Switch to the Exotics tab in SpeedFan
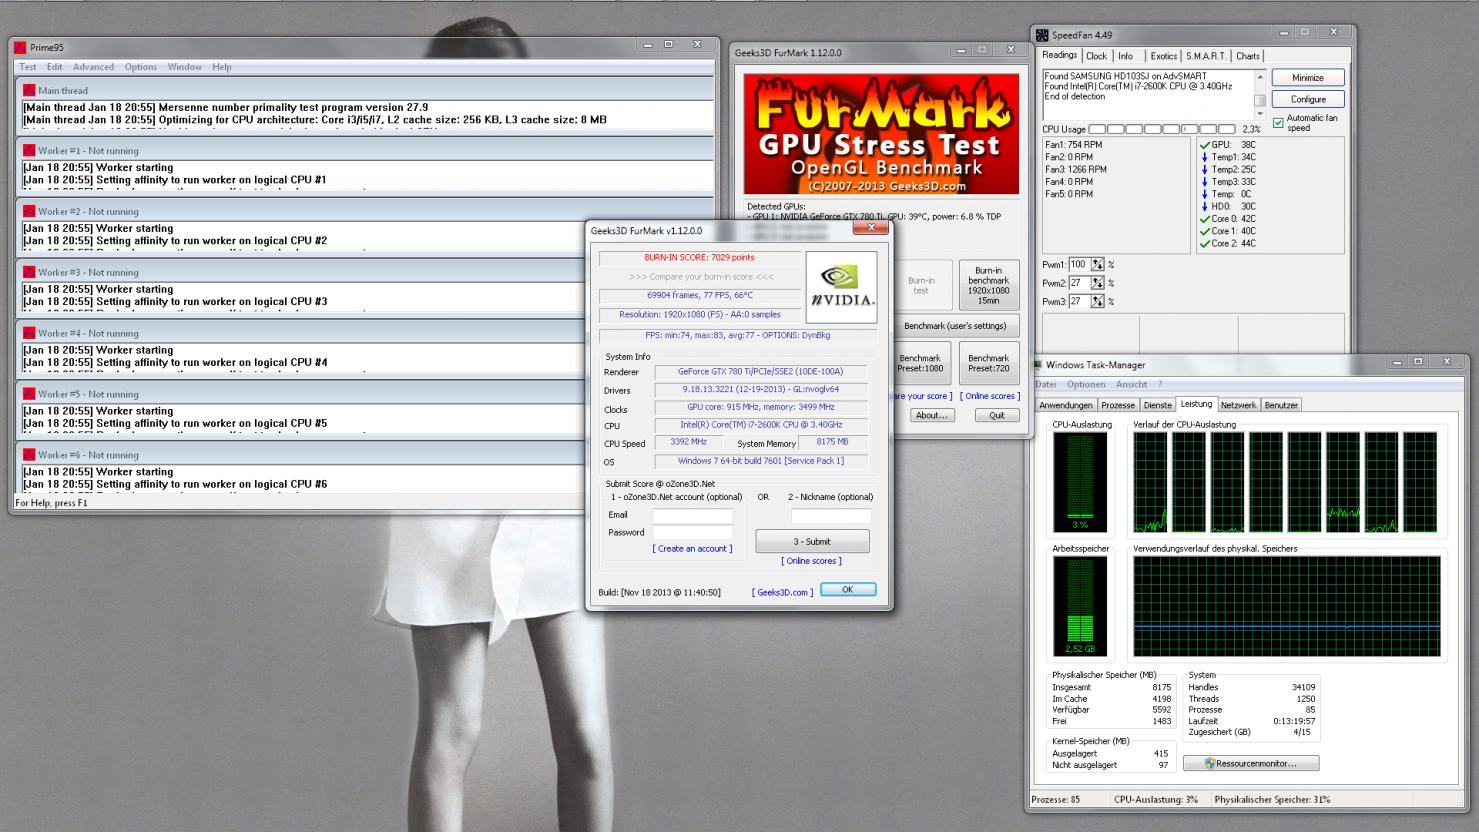Screen dimensions: 1479x832 pyautogui.click(x=1163, y=56)
